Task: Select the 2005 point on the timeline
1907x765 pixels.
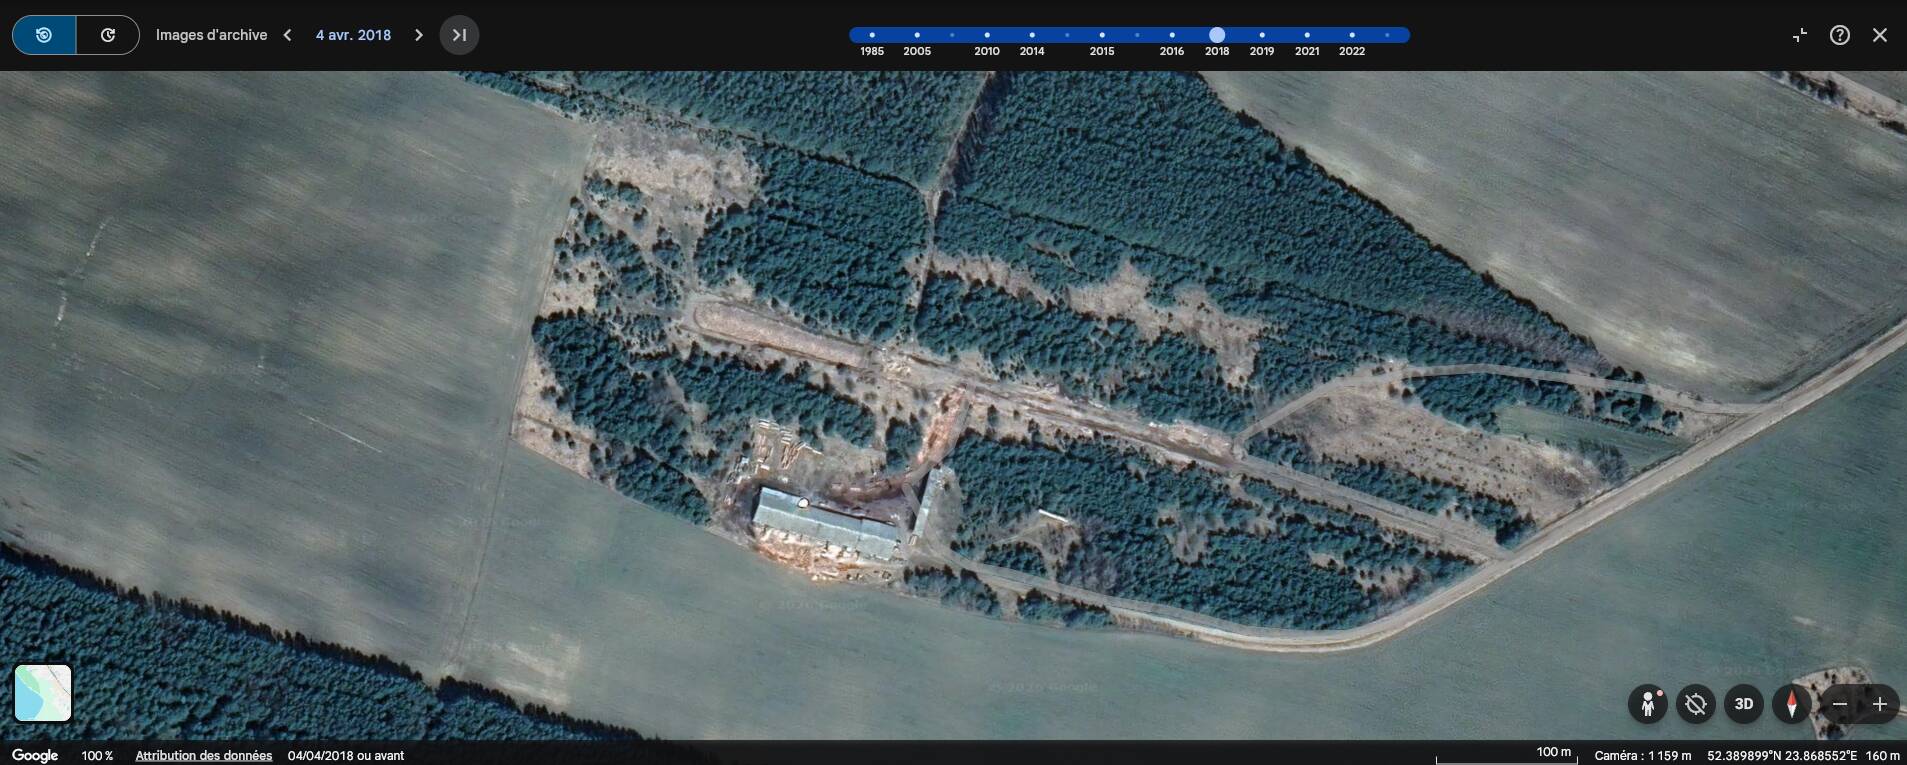Action: click(917, 35)
